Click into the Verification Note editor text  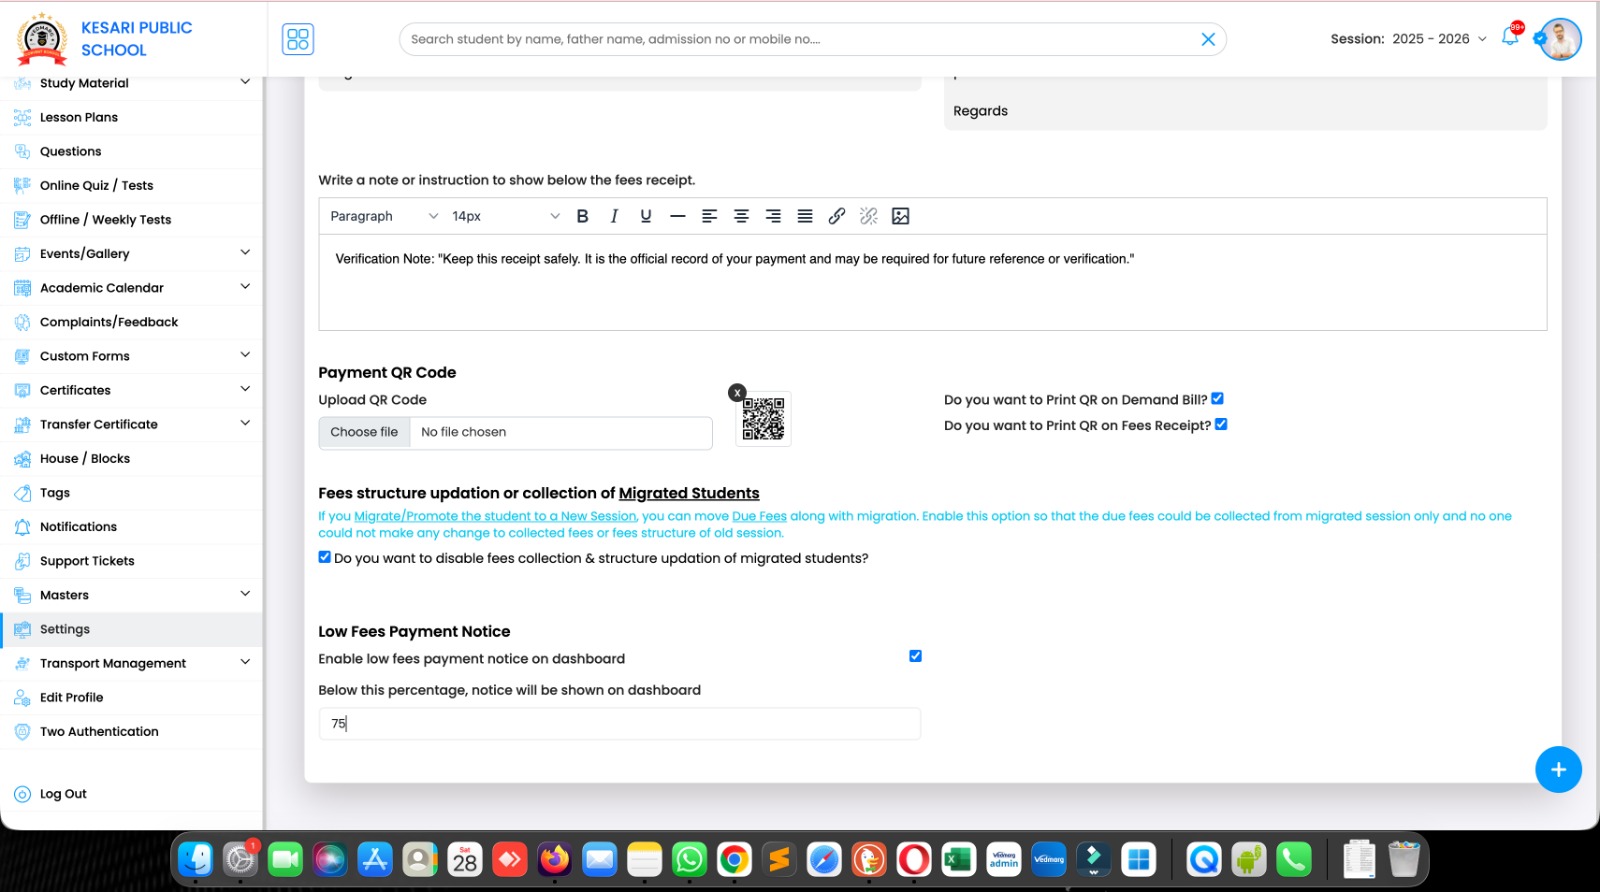pyautogui.click(x=735, y=258)
